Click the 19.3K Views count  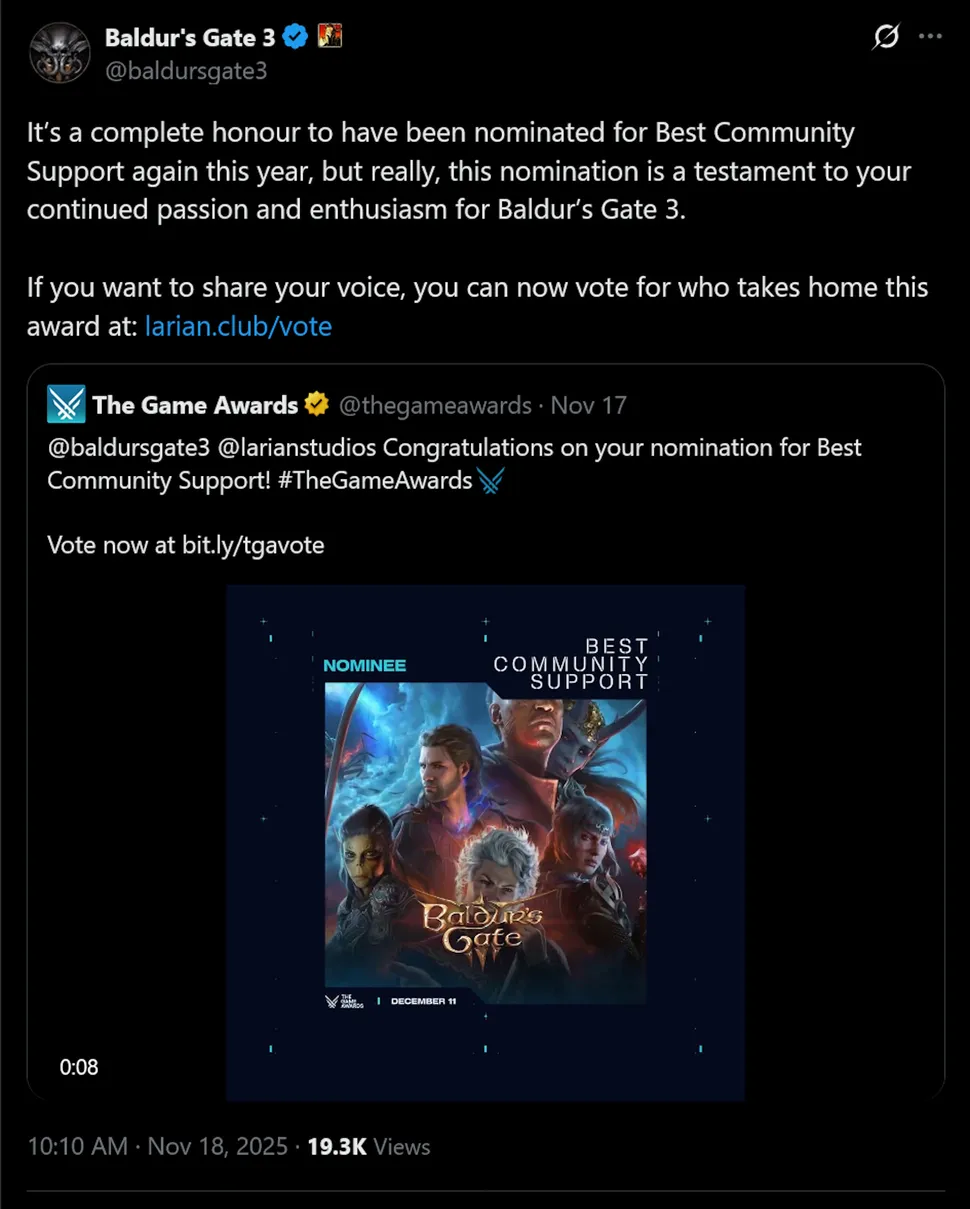pyautogui.click(x=369, y=1146)
